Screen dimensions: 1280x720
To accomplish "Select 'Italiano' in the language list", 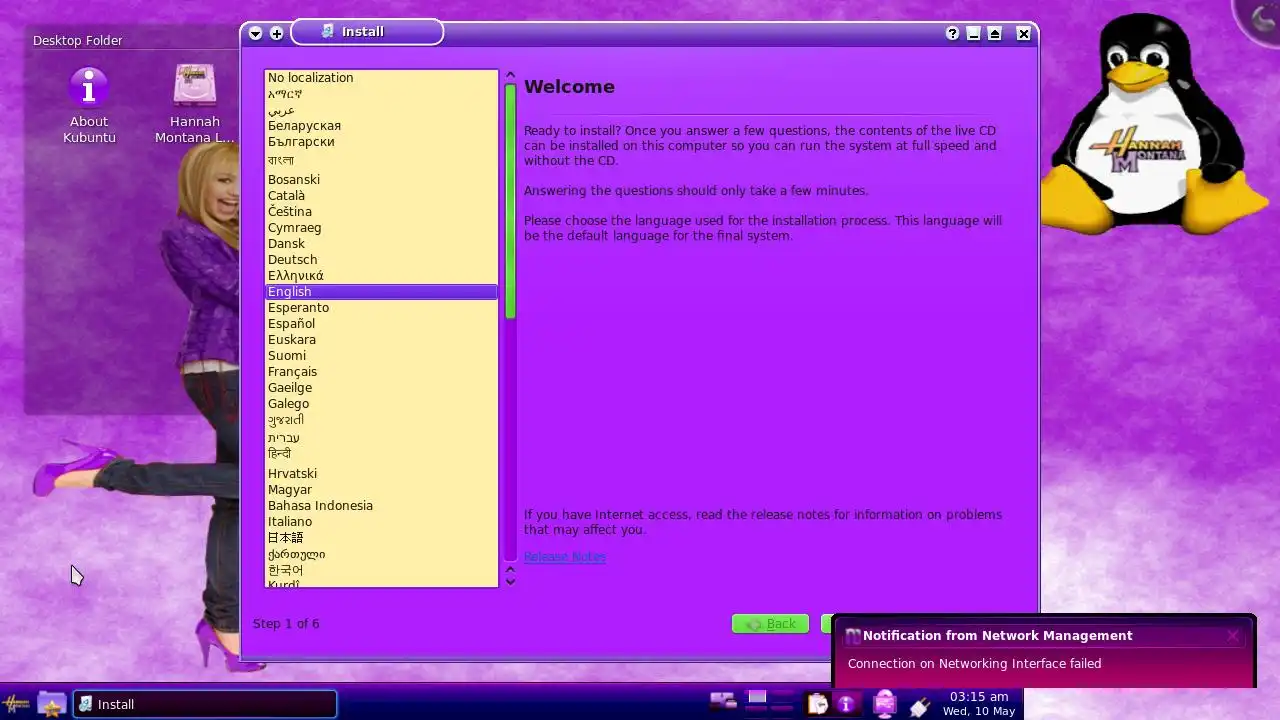I will [x=381, y=522].
